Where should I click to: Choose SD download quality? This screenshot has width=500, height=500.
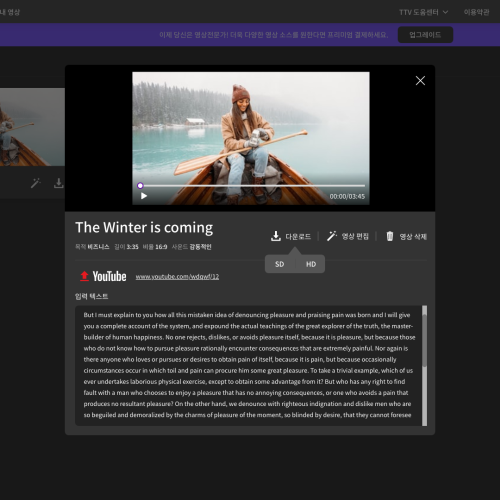(279, 264)
